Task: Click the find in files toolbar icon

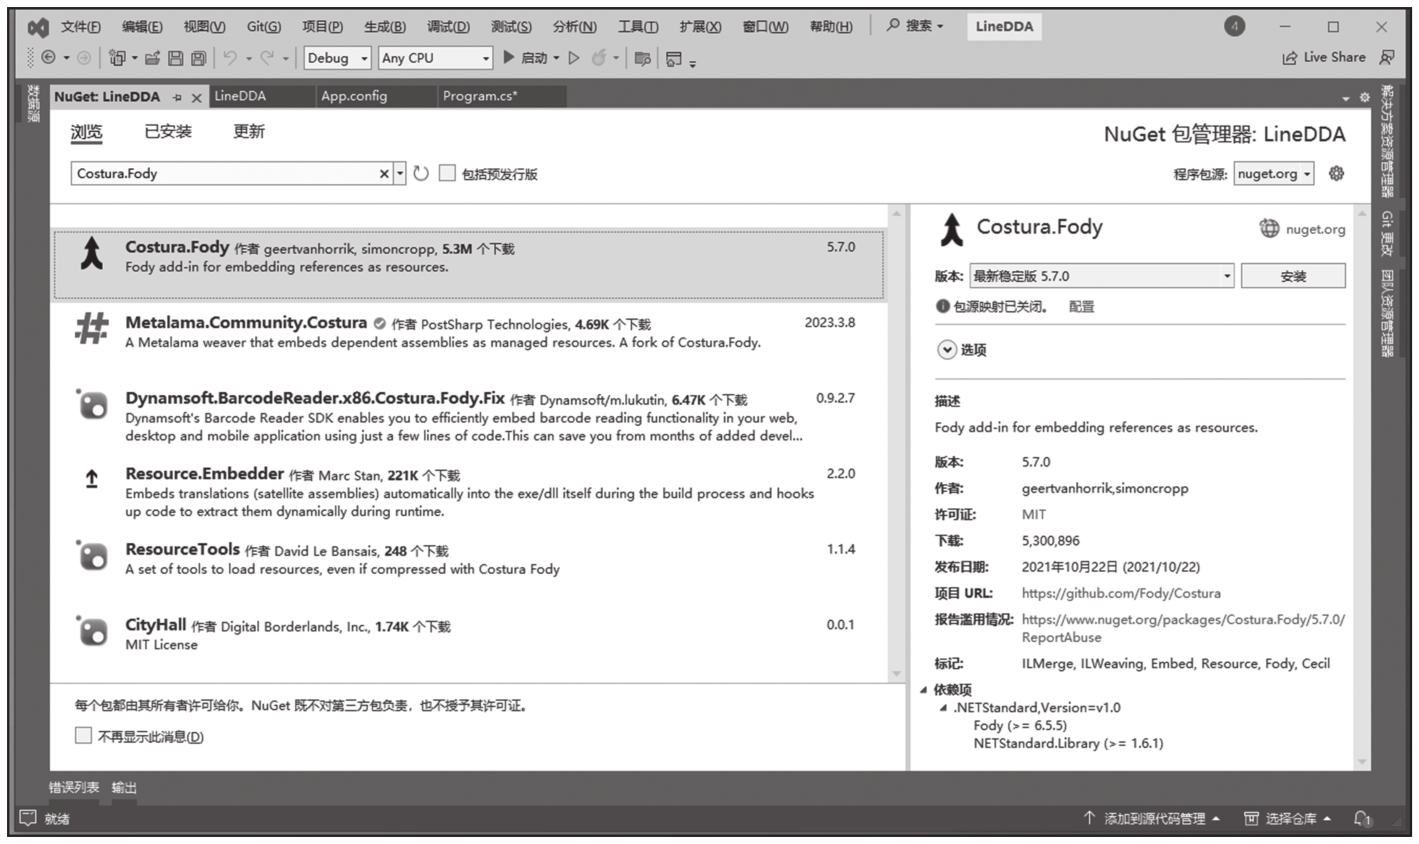Action: [642, 59]
